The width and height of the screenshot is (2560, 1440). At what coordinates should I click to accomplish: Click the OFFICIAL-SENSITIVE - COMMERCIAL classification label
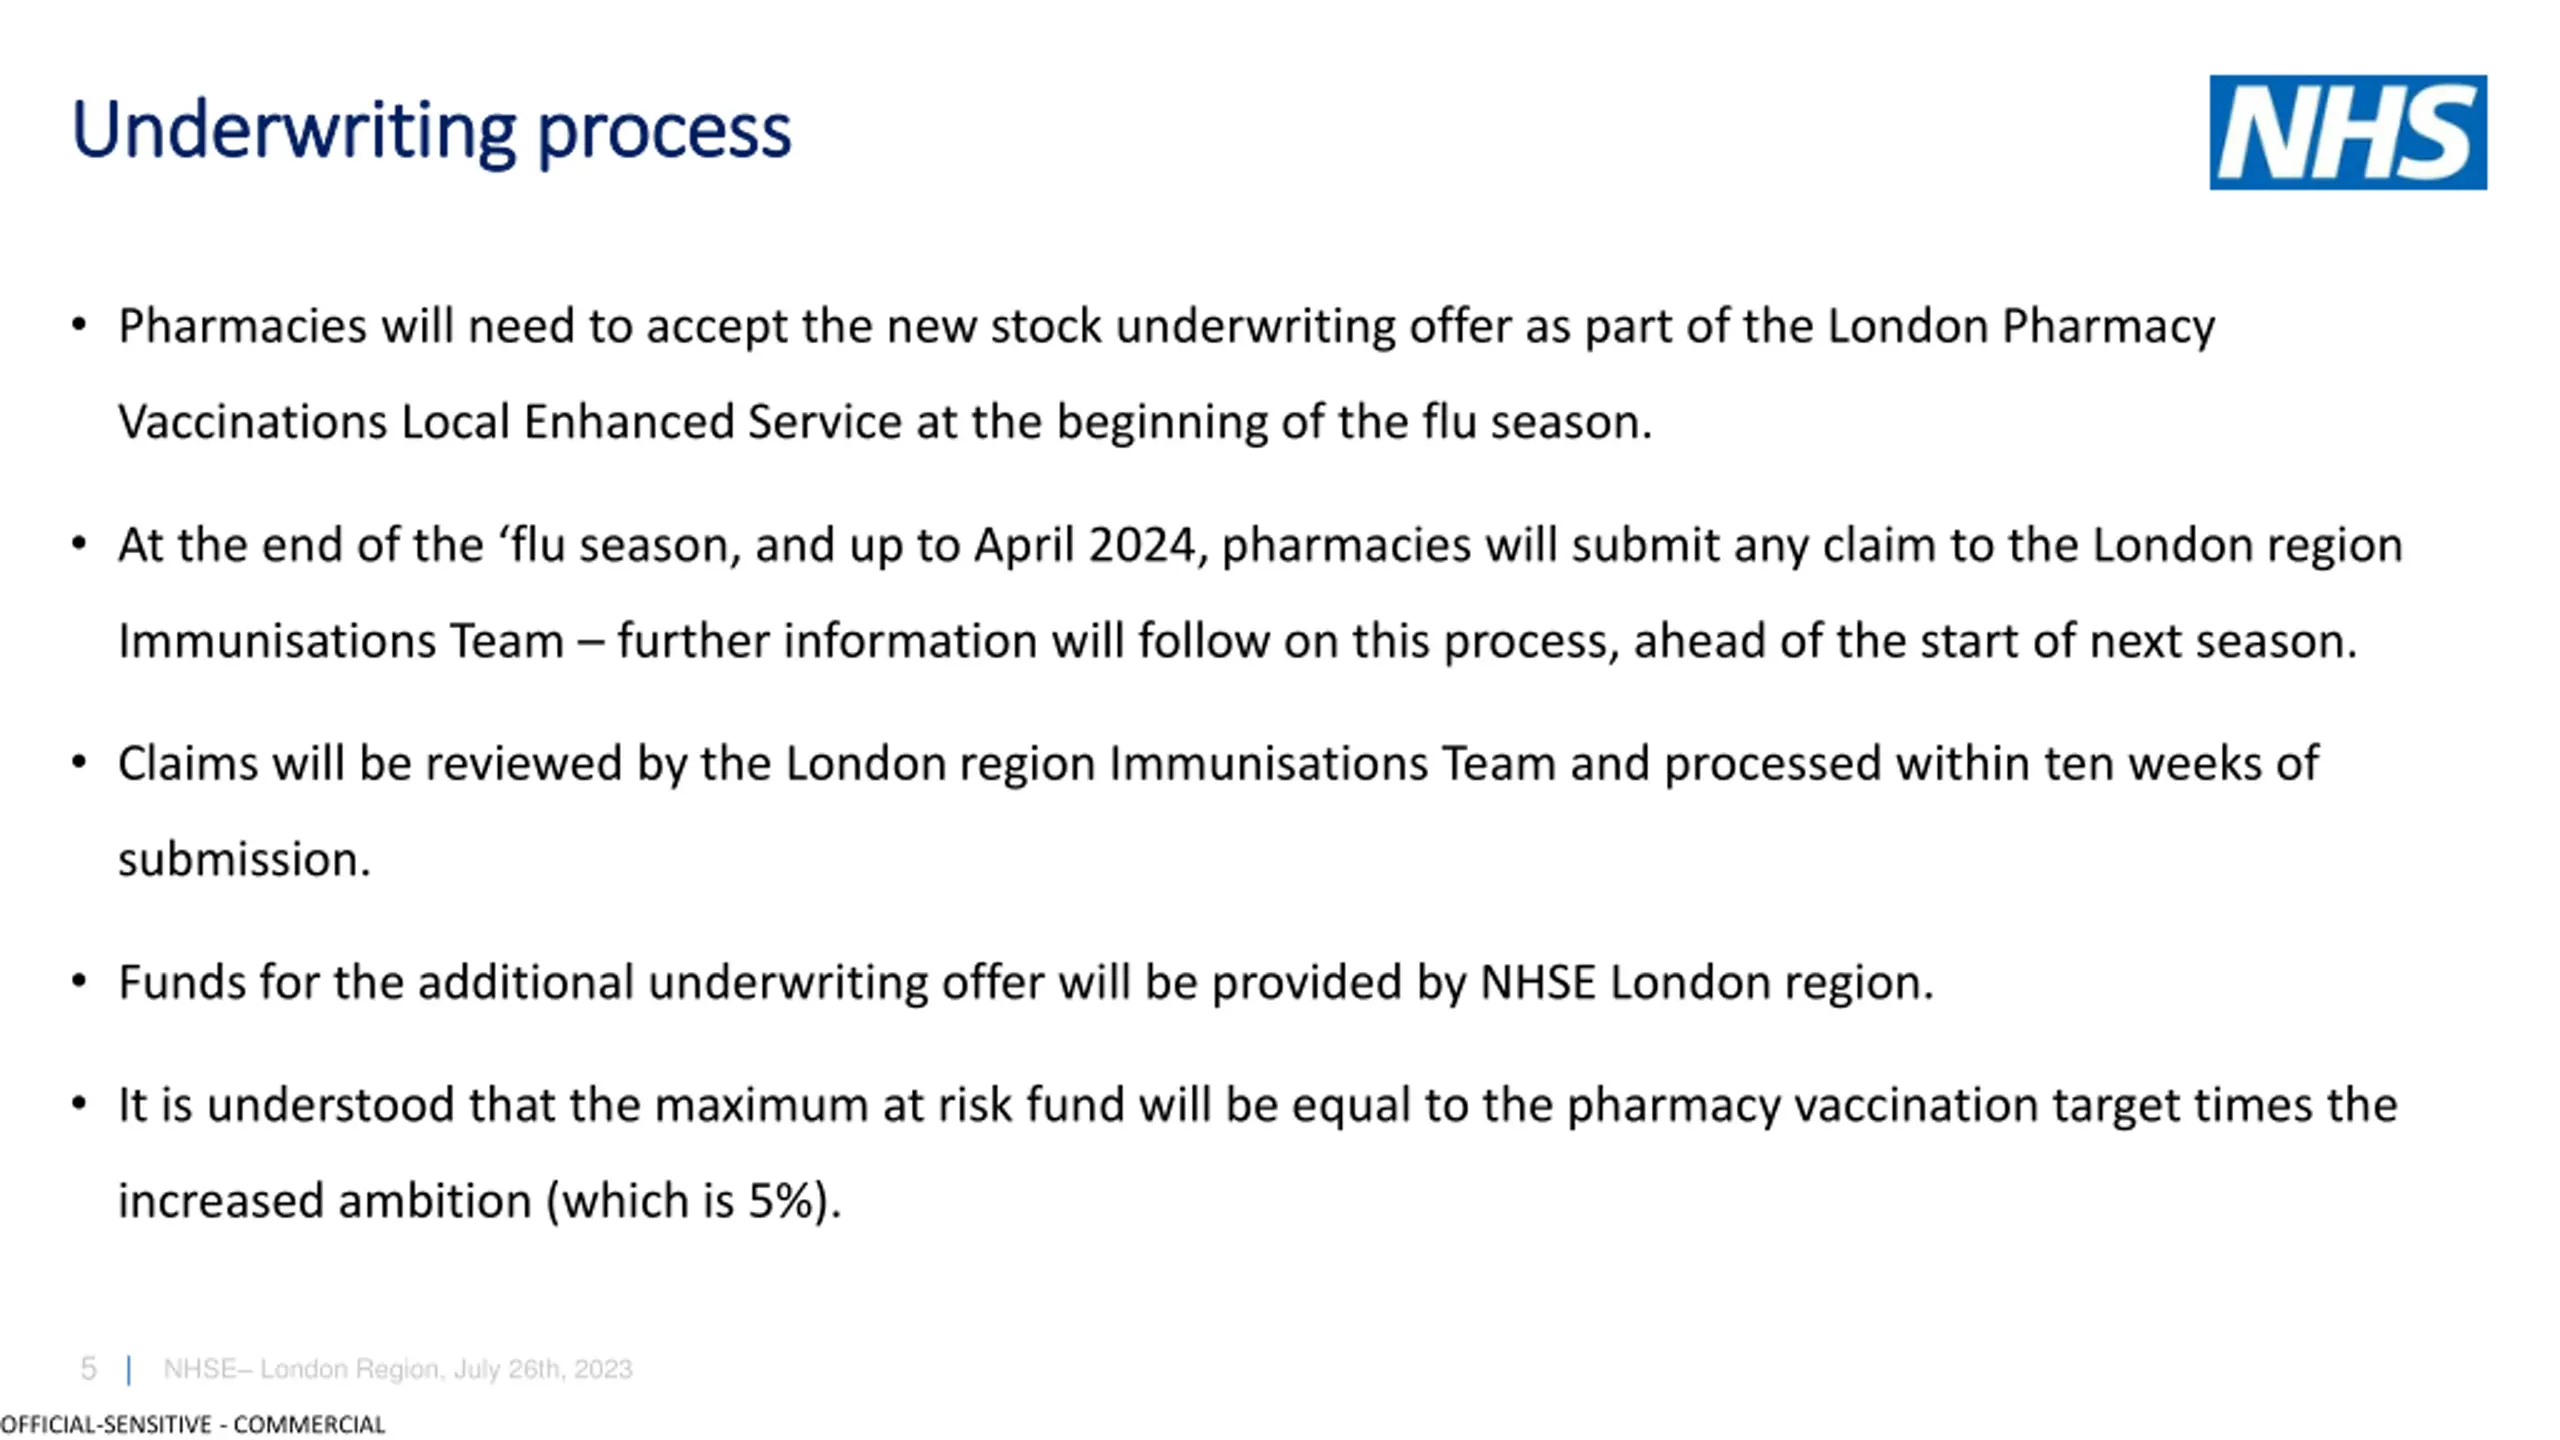point(193,1424)
